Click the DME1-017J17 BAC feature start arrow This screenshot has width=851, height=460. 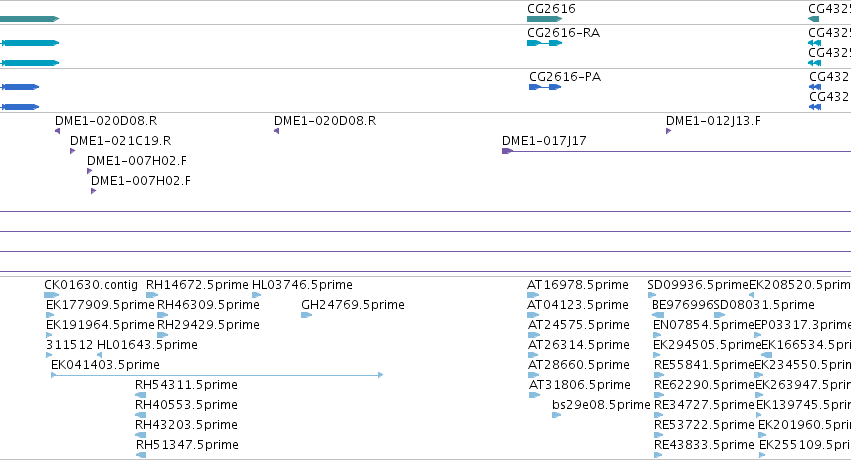click(507, 151)
